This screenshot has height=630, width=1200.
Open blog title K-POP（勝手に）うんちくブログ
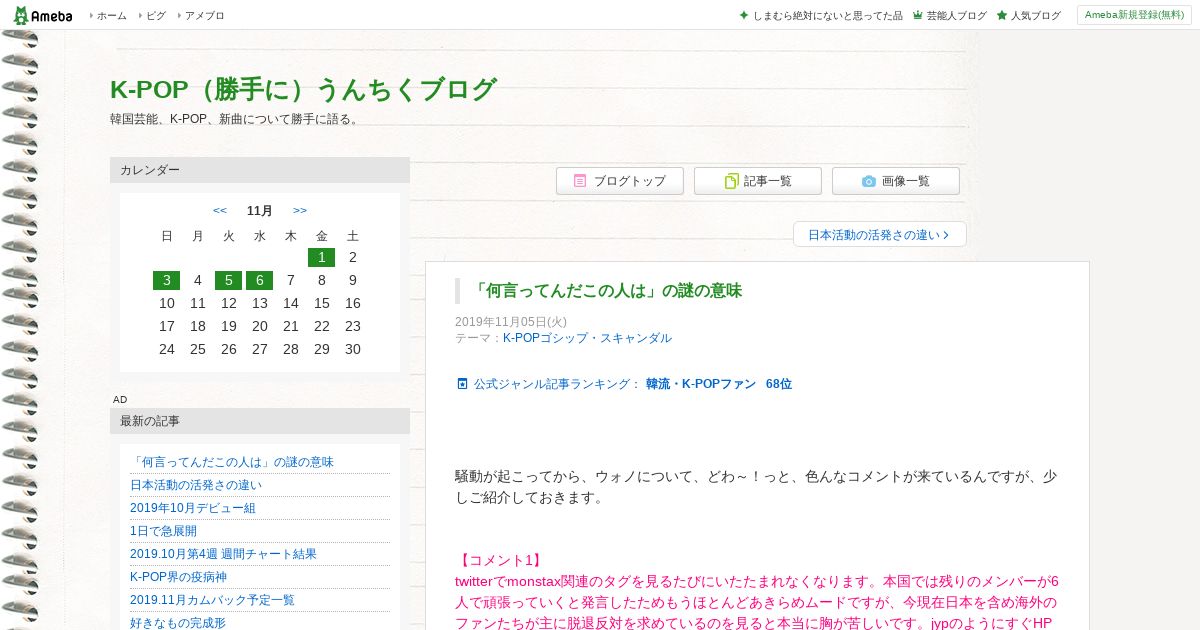tap(303, 89)
